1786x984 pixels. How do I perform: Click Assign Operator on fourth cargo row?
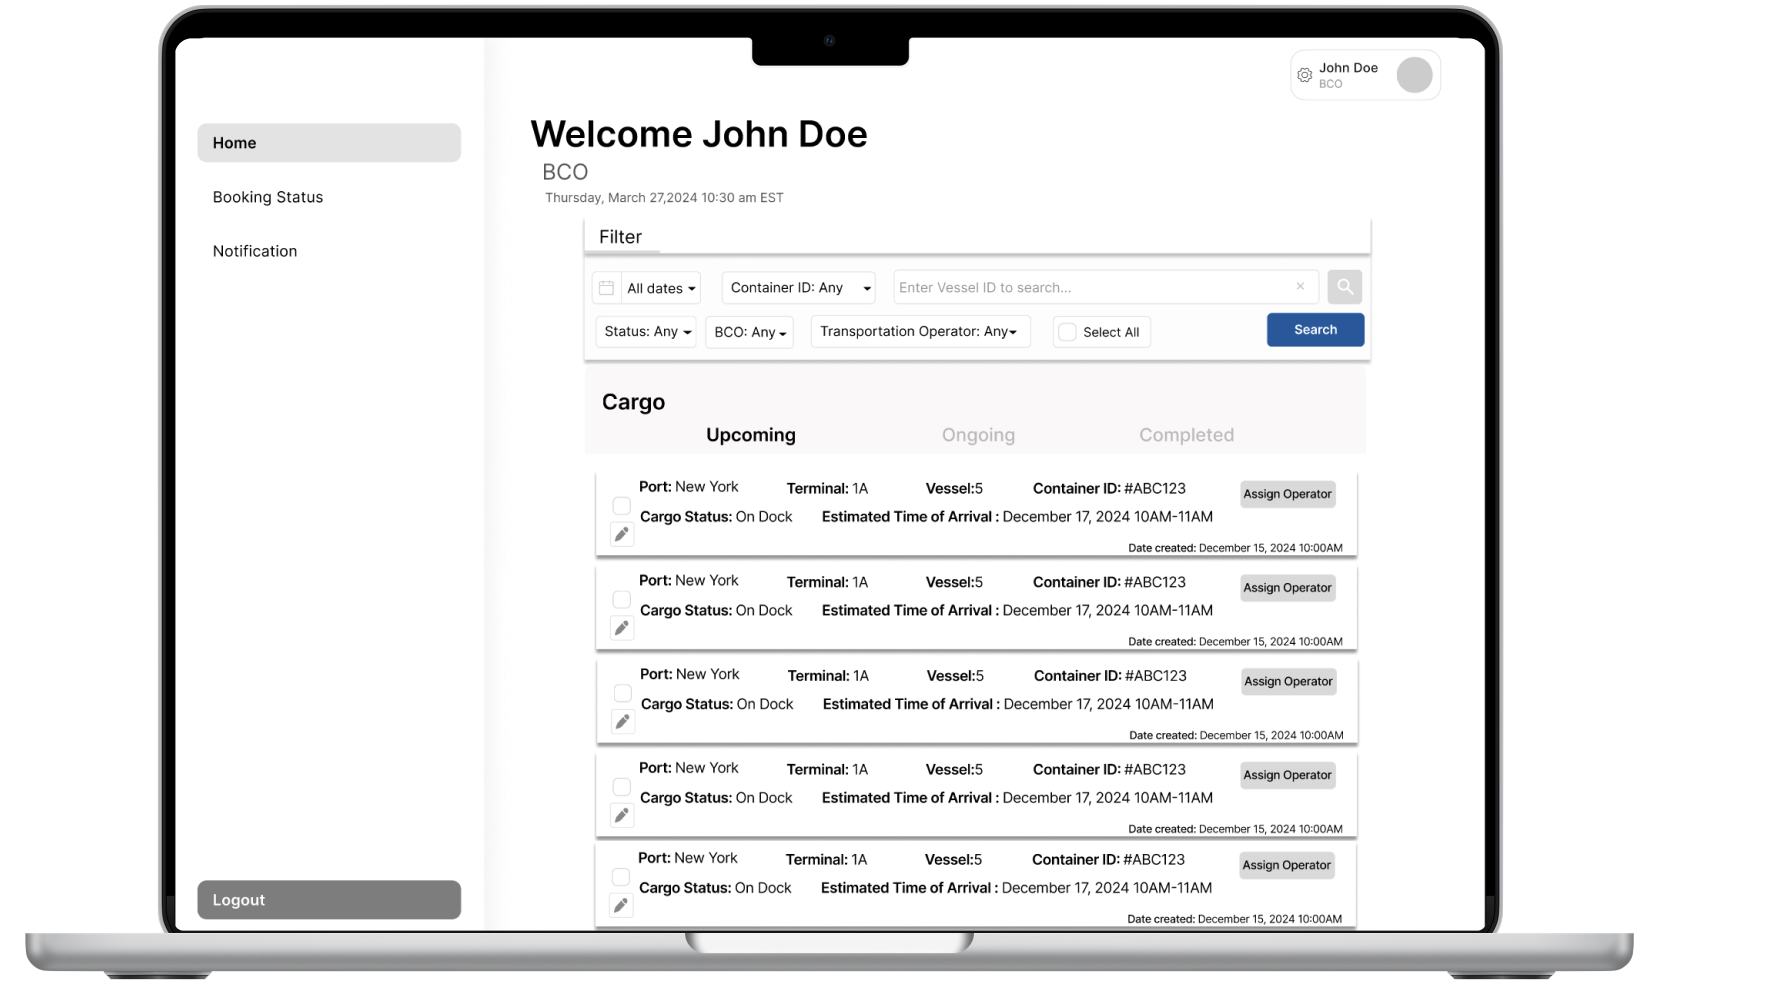(1287, 775)
